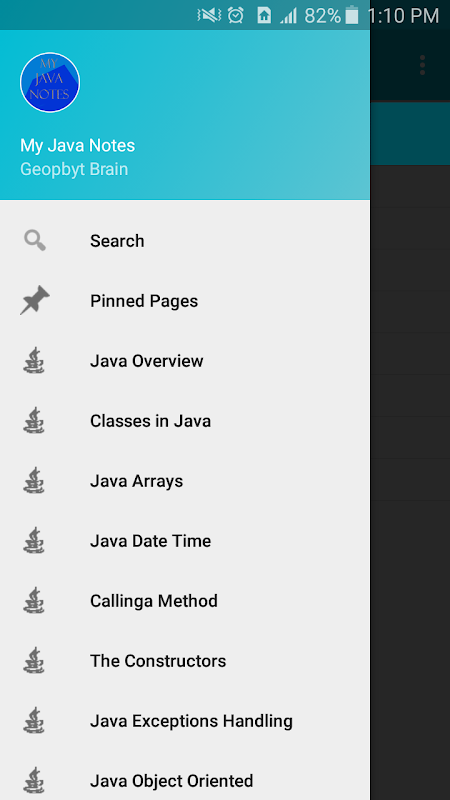
Task: Tap the pushpin icon for Pinned Pages
Action: tap(35, 301)
